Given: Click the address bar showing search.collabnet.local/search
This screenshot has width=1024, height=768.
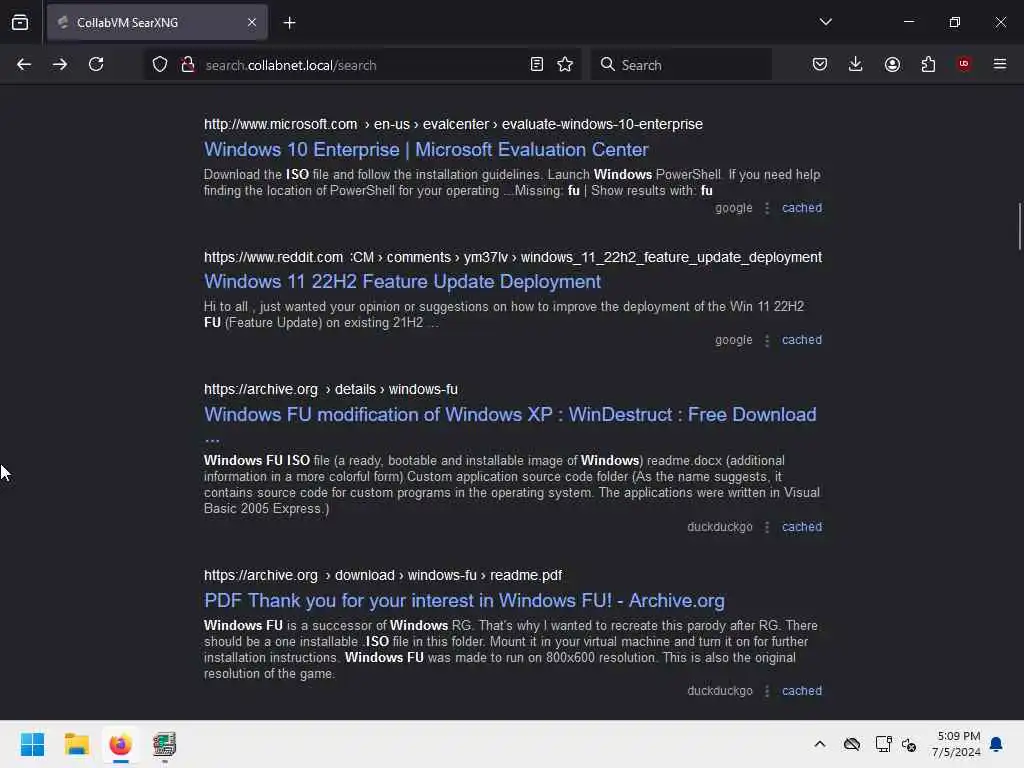Looking at the screenshot, I should point(362,65).
